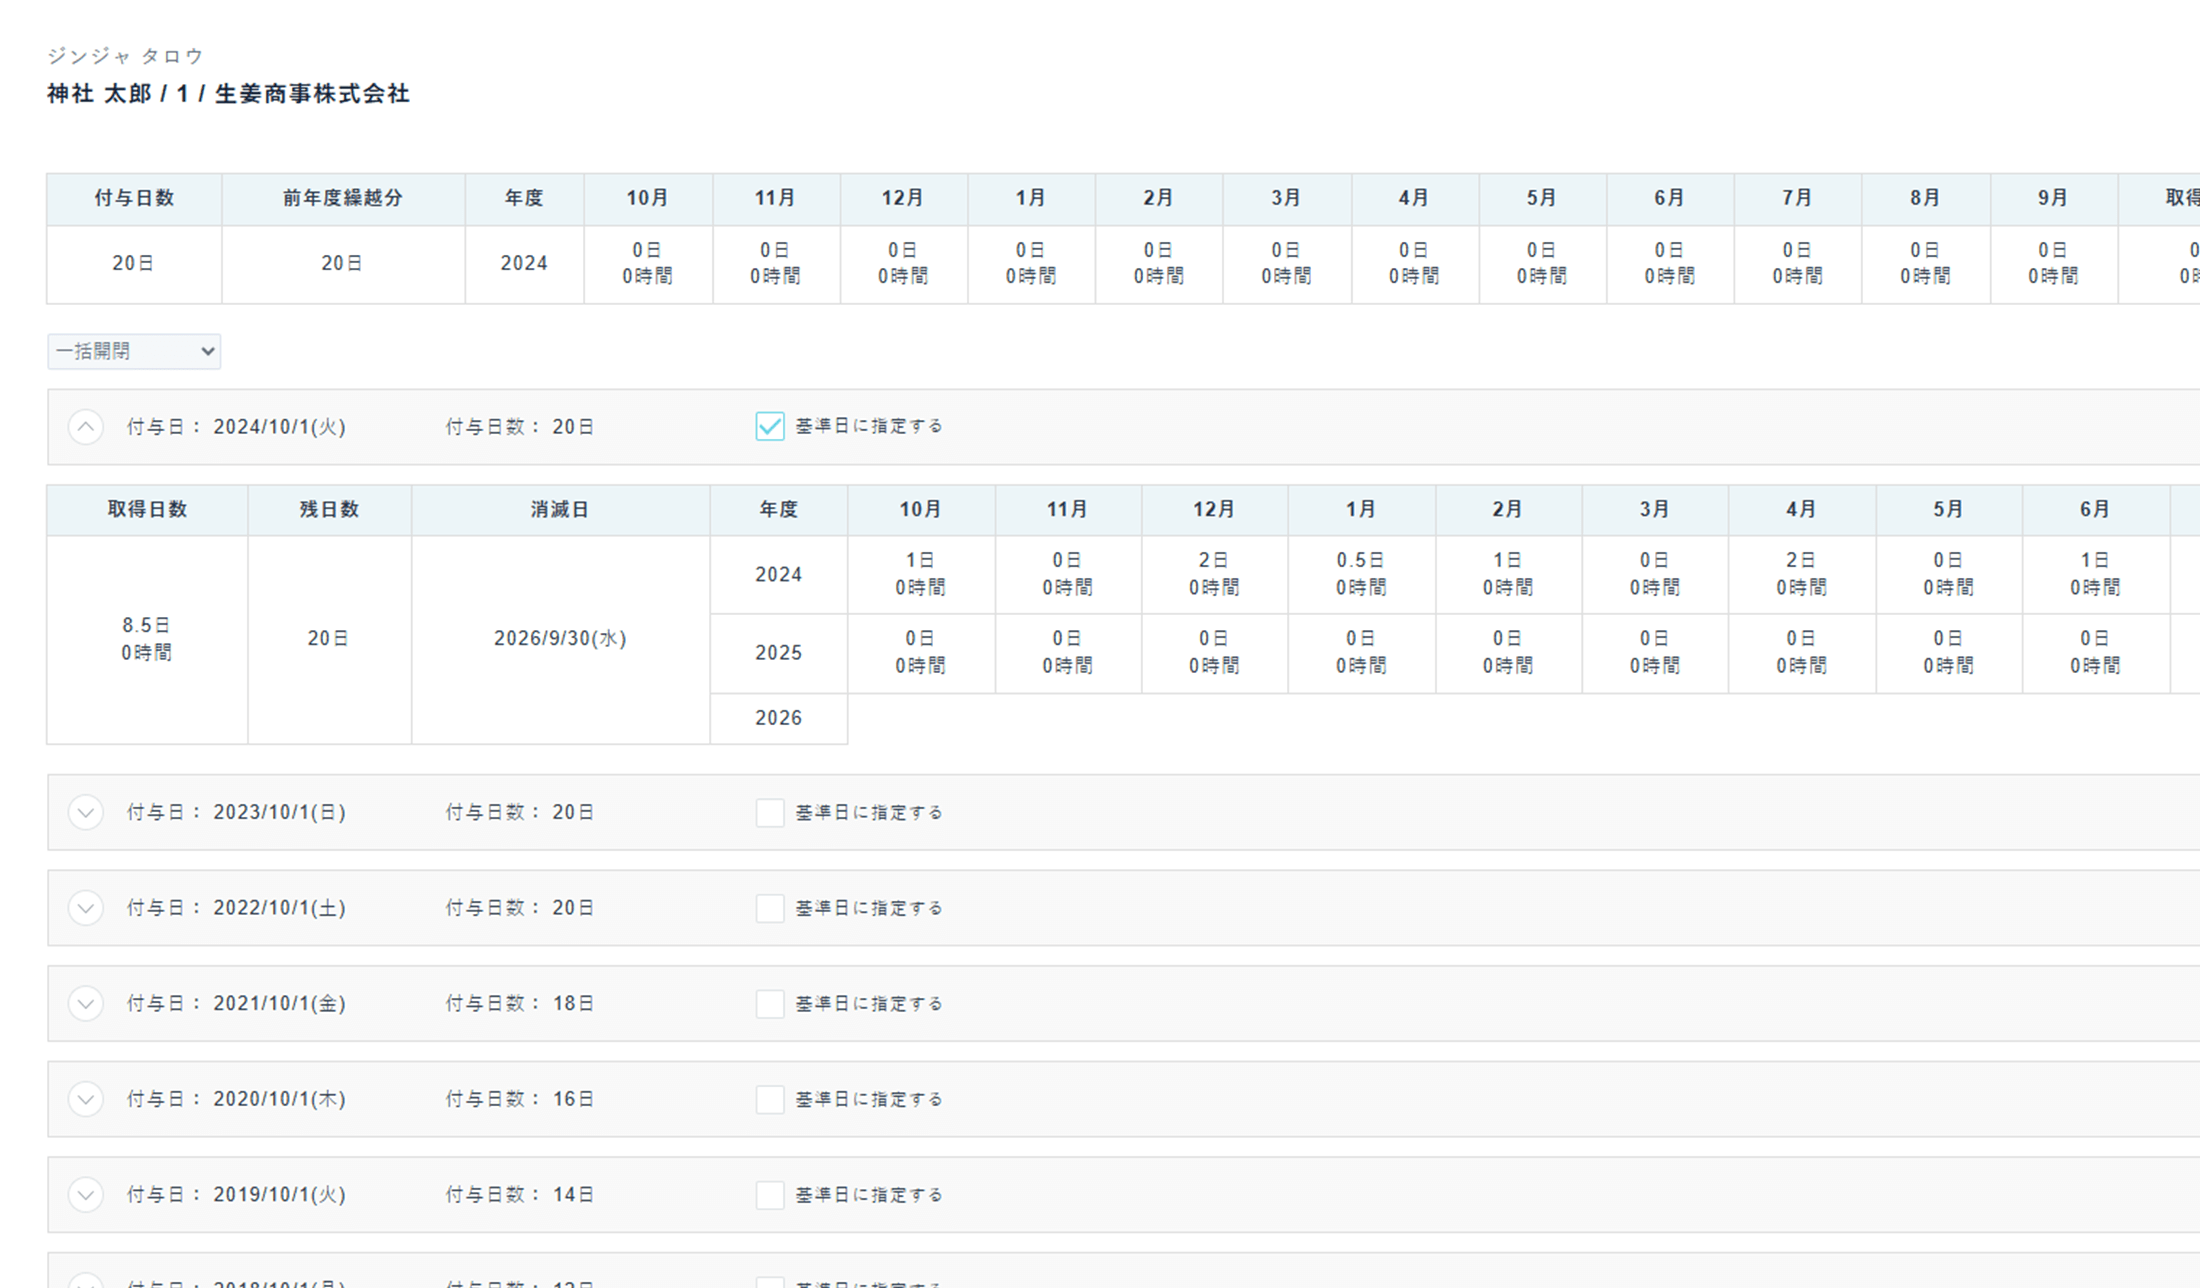Screen dimensions: 2200x1288
Task: Expand the 2019/10/1 grant date row
Action: click(x=86, y=1194)
